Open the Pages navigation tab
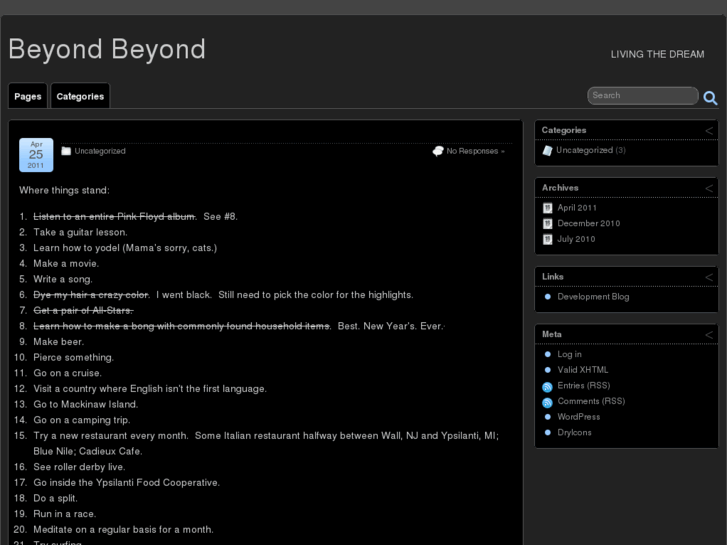727x545 pixels. (x=28, y=96)
